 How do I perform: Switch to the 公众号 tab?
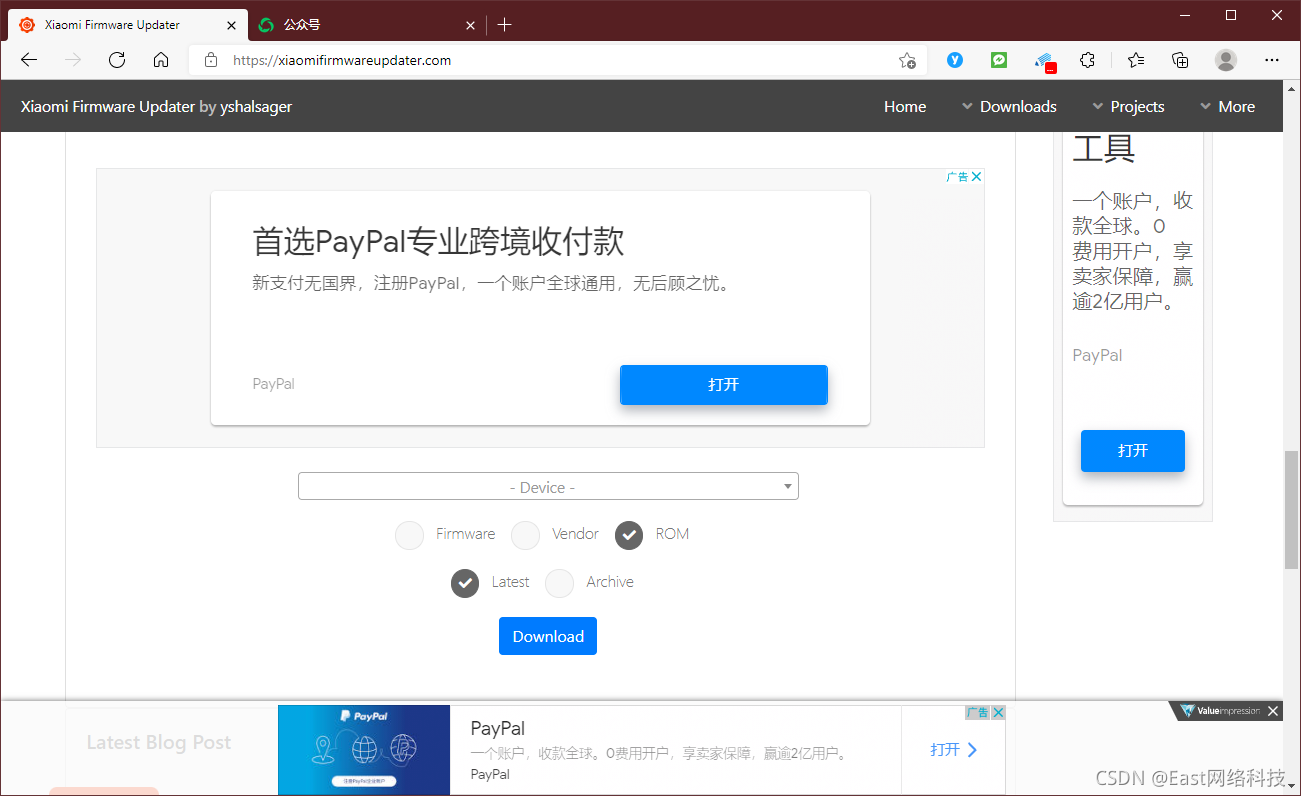tap(366, 25)
